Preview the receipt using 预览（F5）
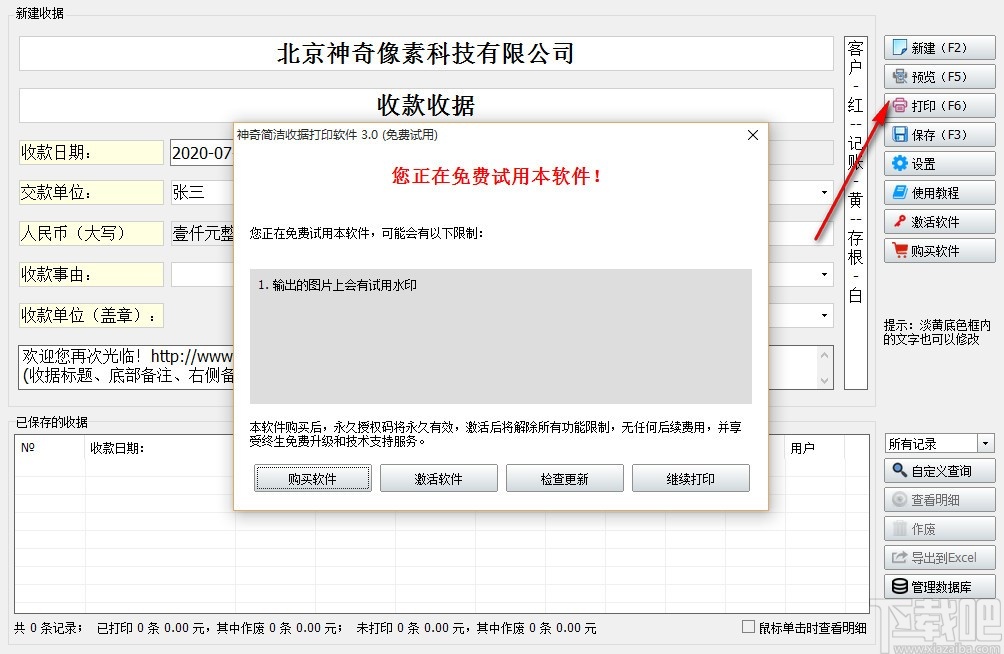 [939, 76]
